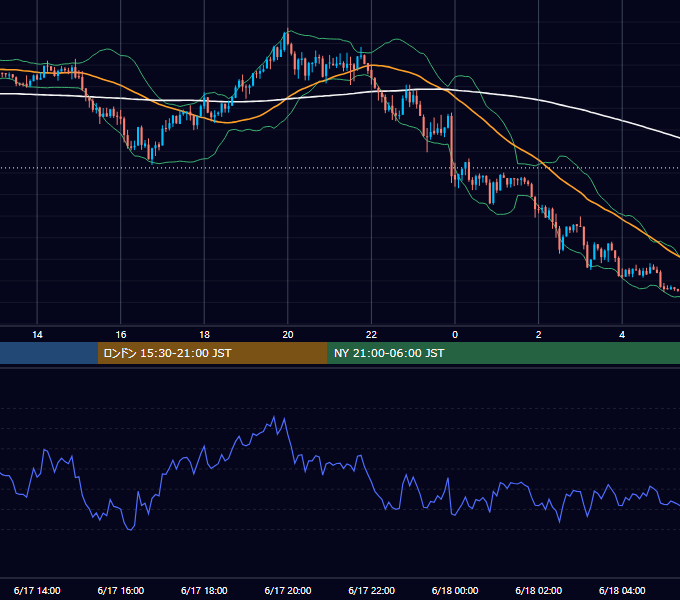This screenshot has height=600, width=680.
Task: Click the 6/17 18:00 label on indicator axis
Action: (x=204, y=590)
